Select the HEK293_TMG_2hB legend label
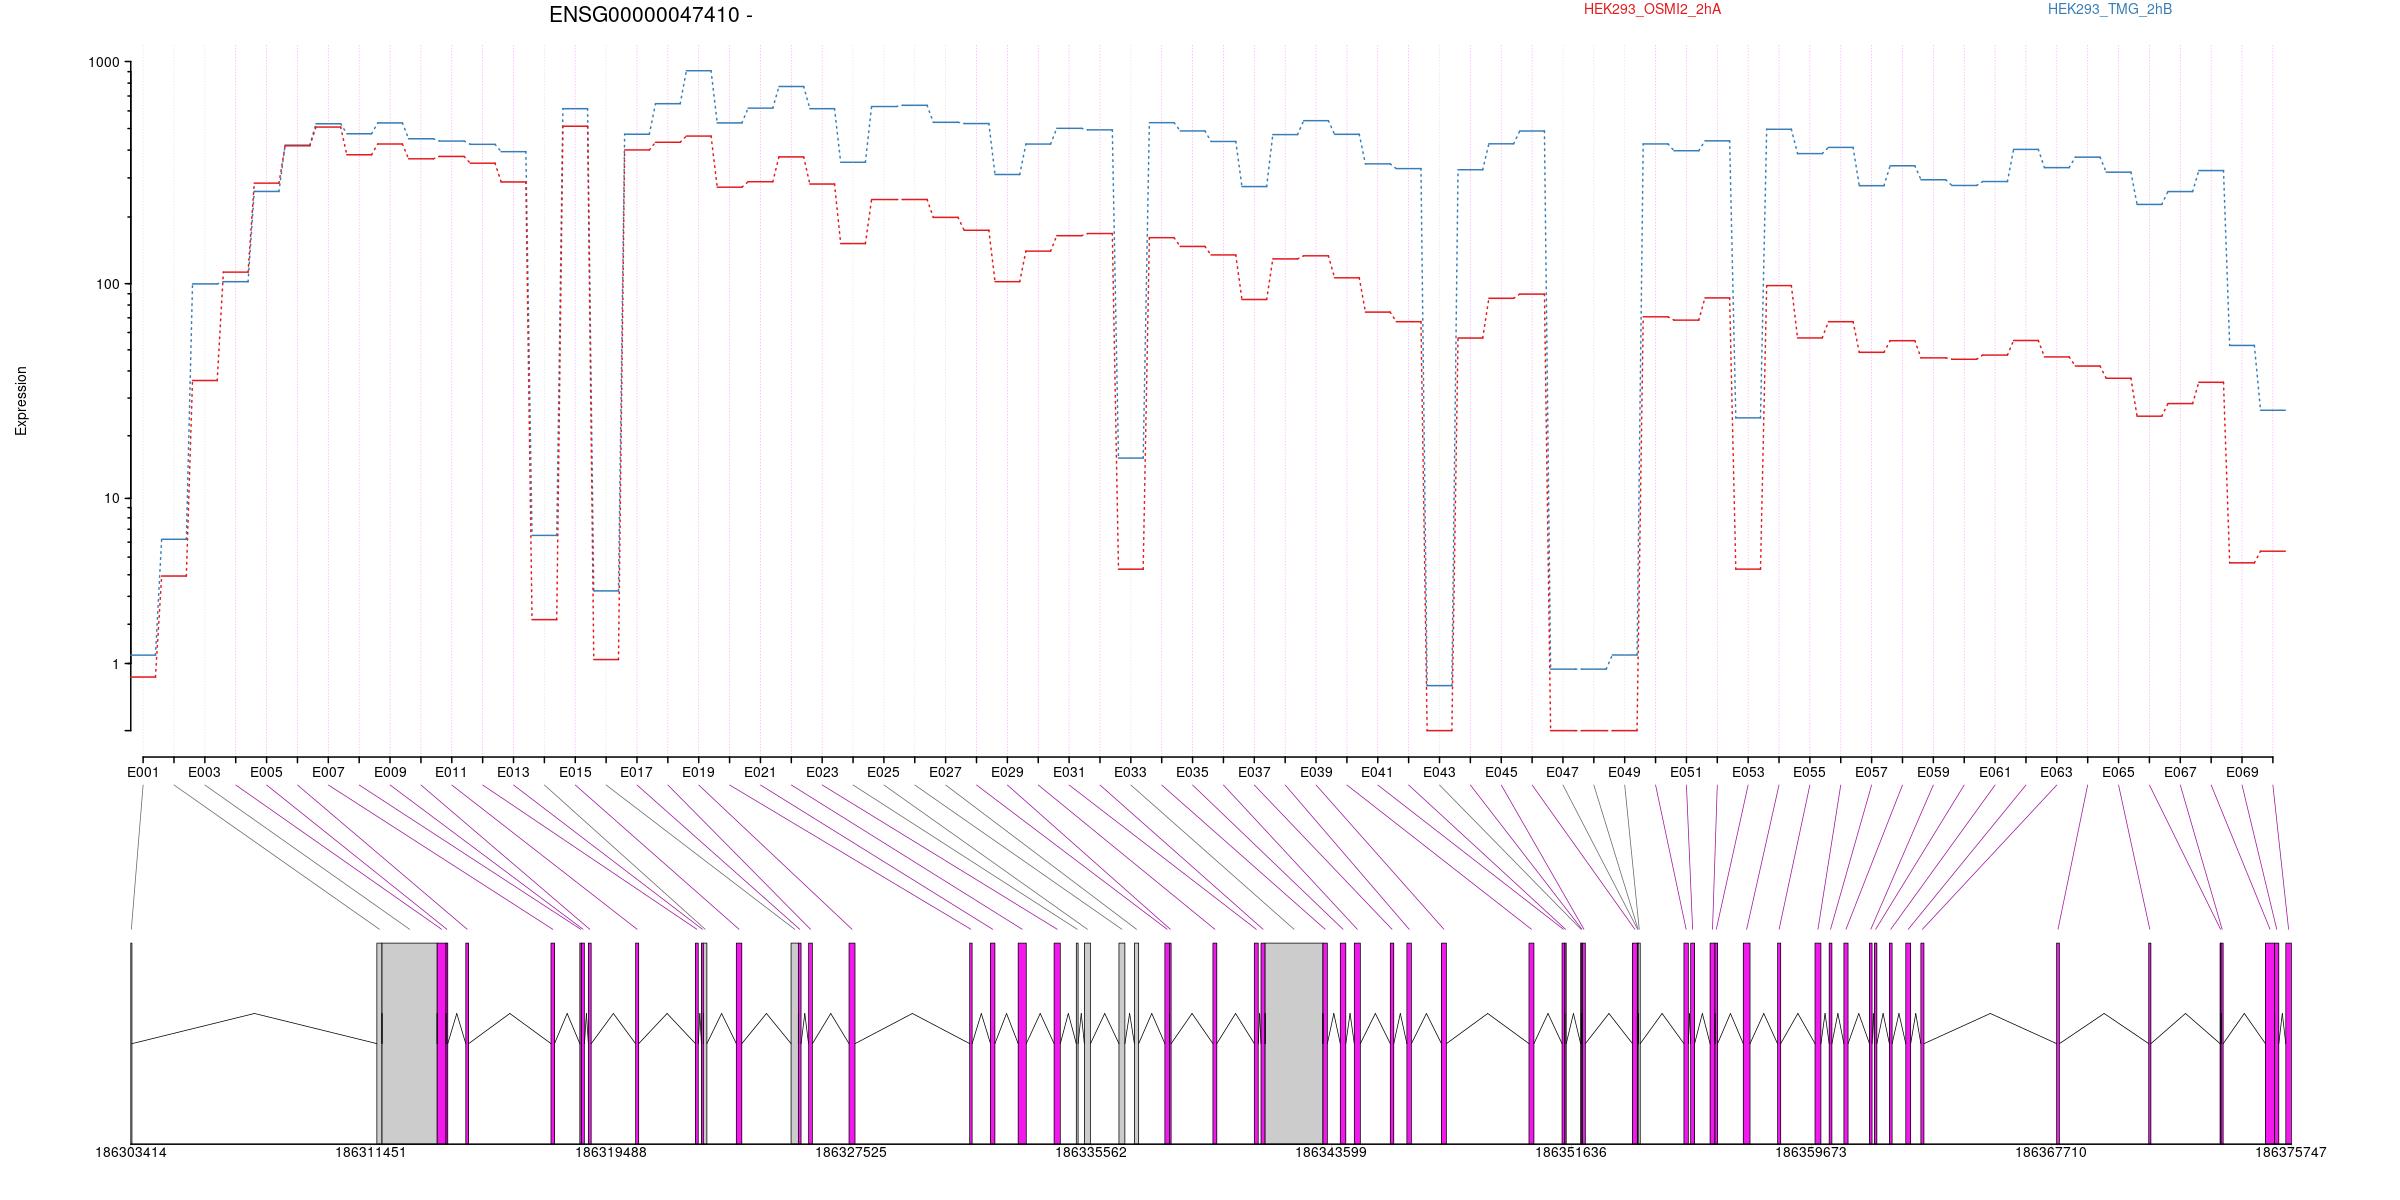The image size is (2400, 1200). click(x=2110, y=9)
